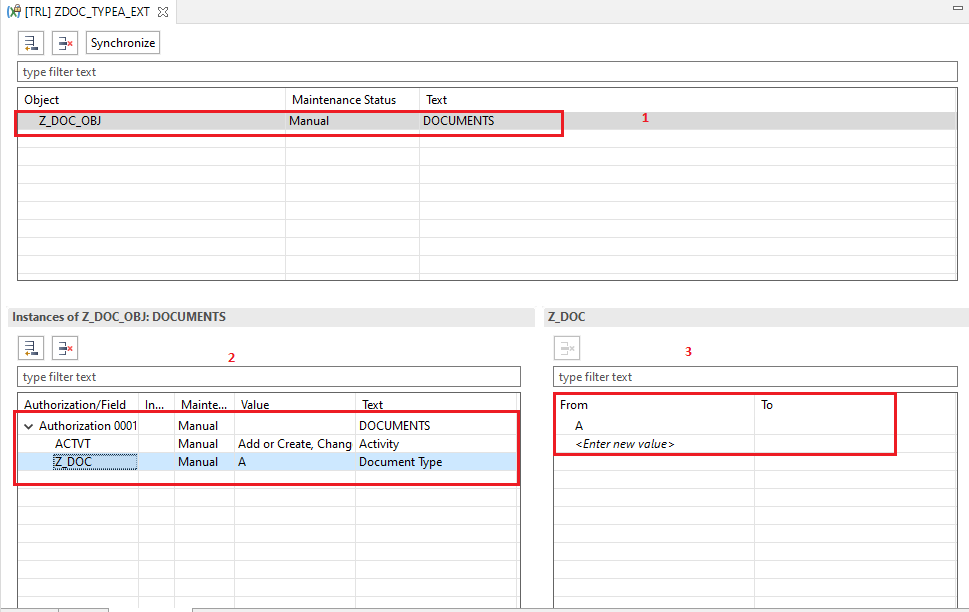The width and height of the screenshot is (969, 612).
Task: Click the add object icon in top toolbar
Action: (31, 43)
